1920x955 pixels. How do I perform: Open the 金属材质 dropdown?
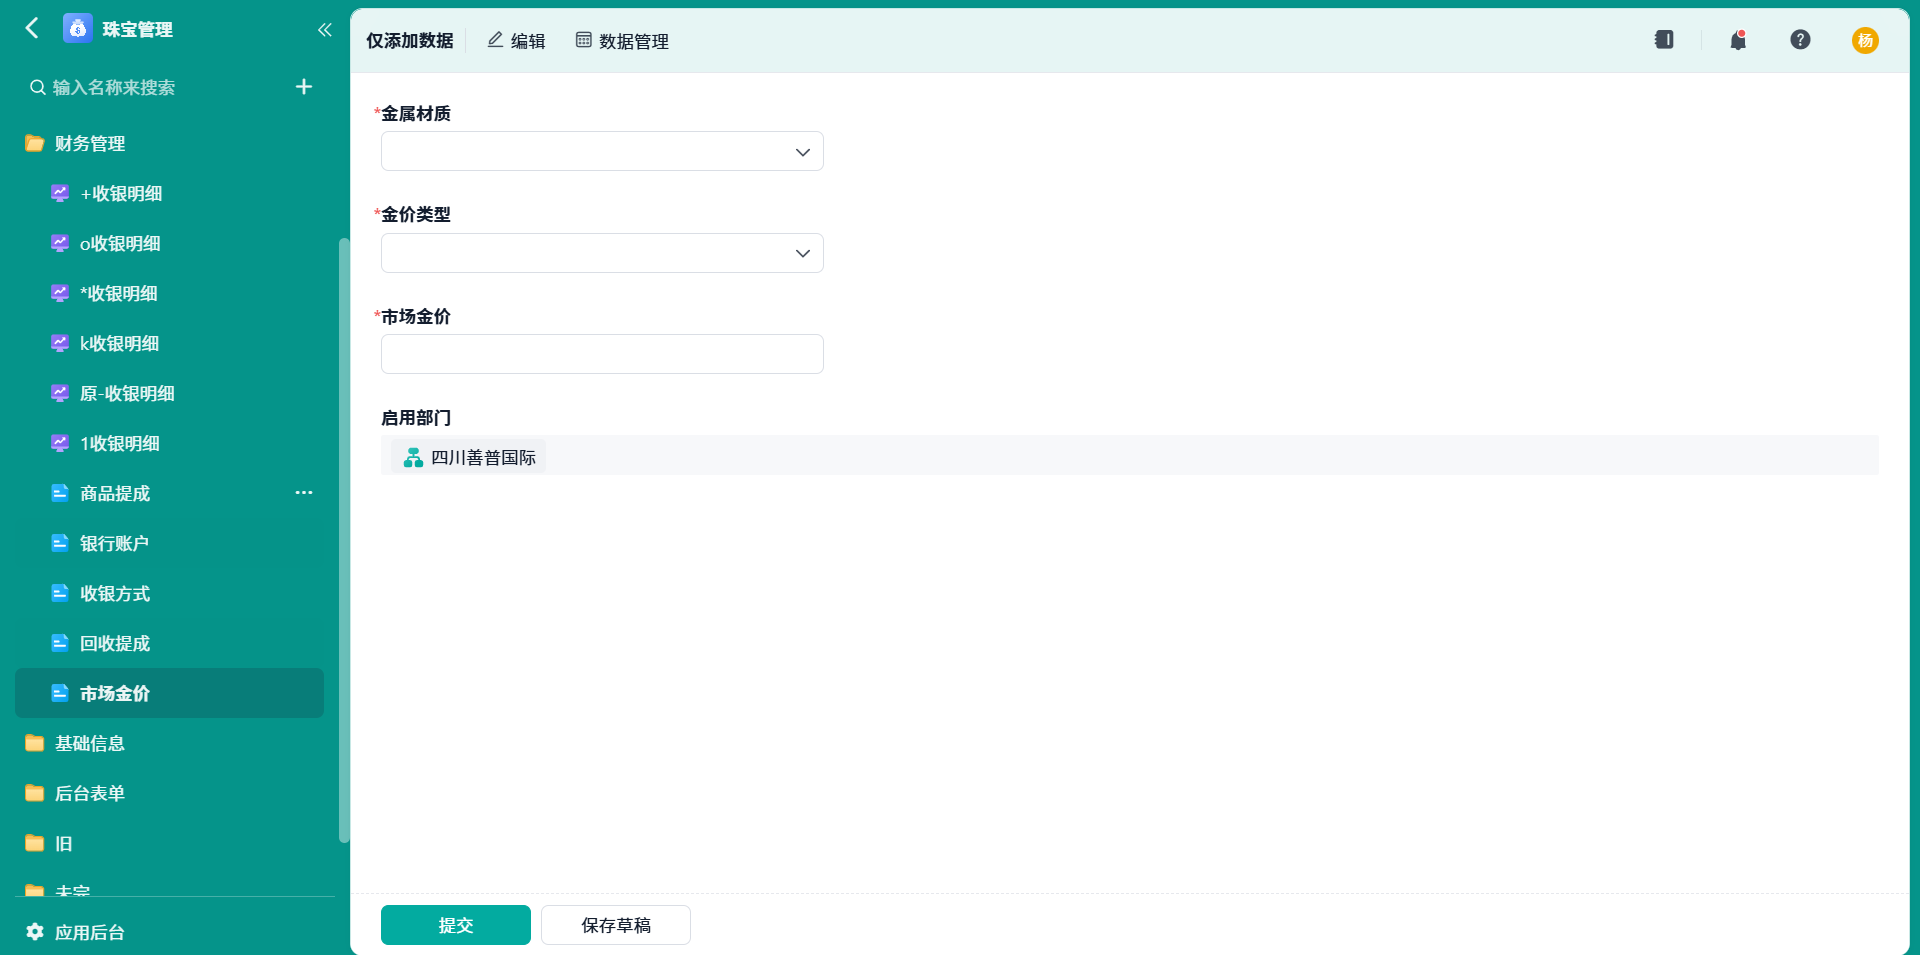(602, 152)
